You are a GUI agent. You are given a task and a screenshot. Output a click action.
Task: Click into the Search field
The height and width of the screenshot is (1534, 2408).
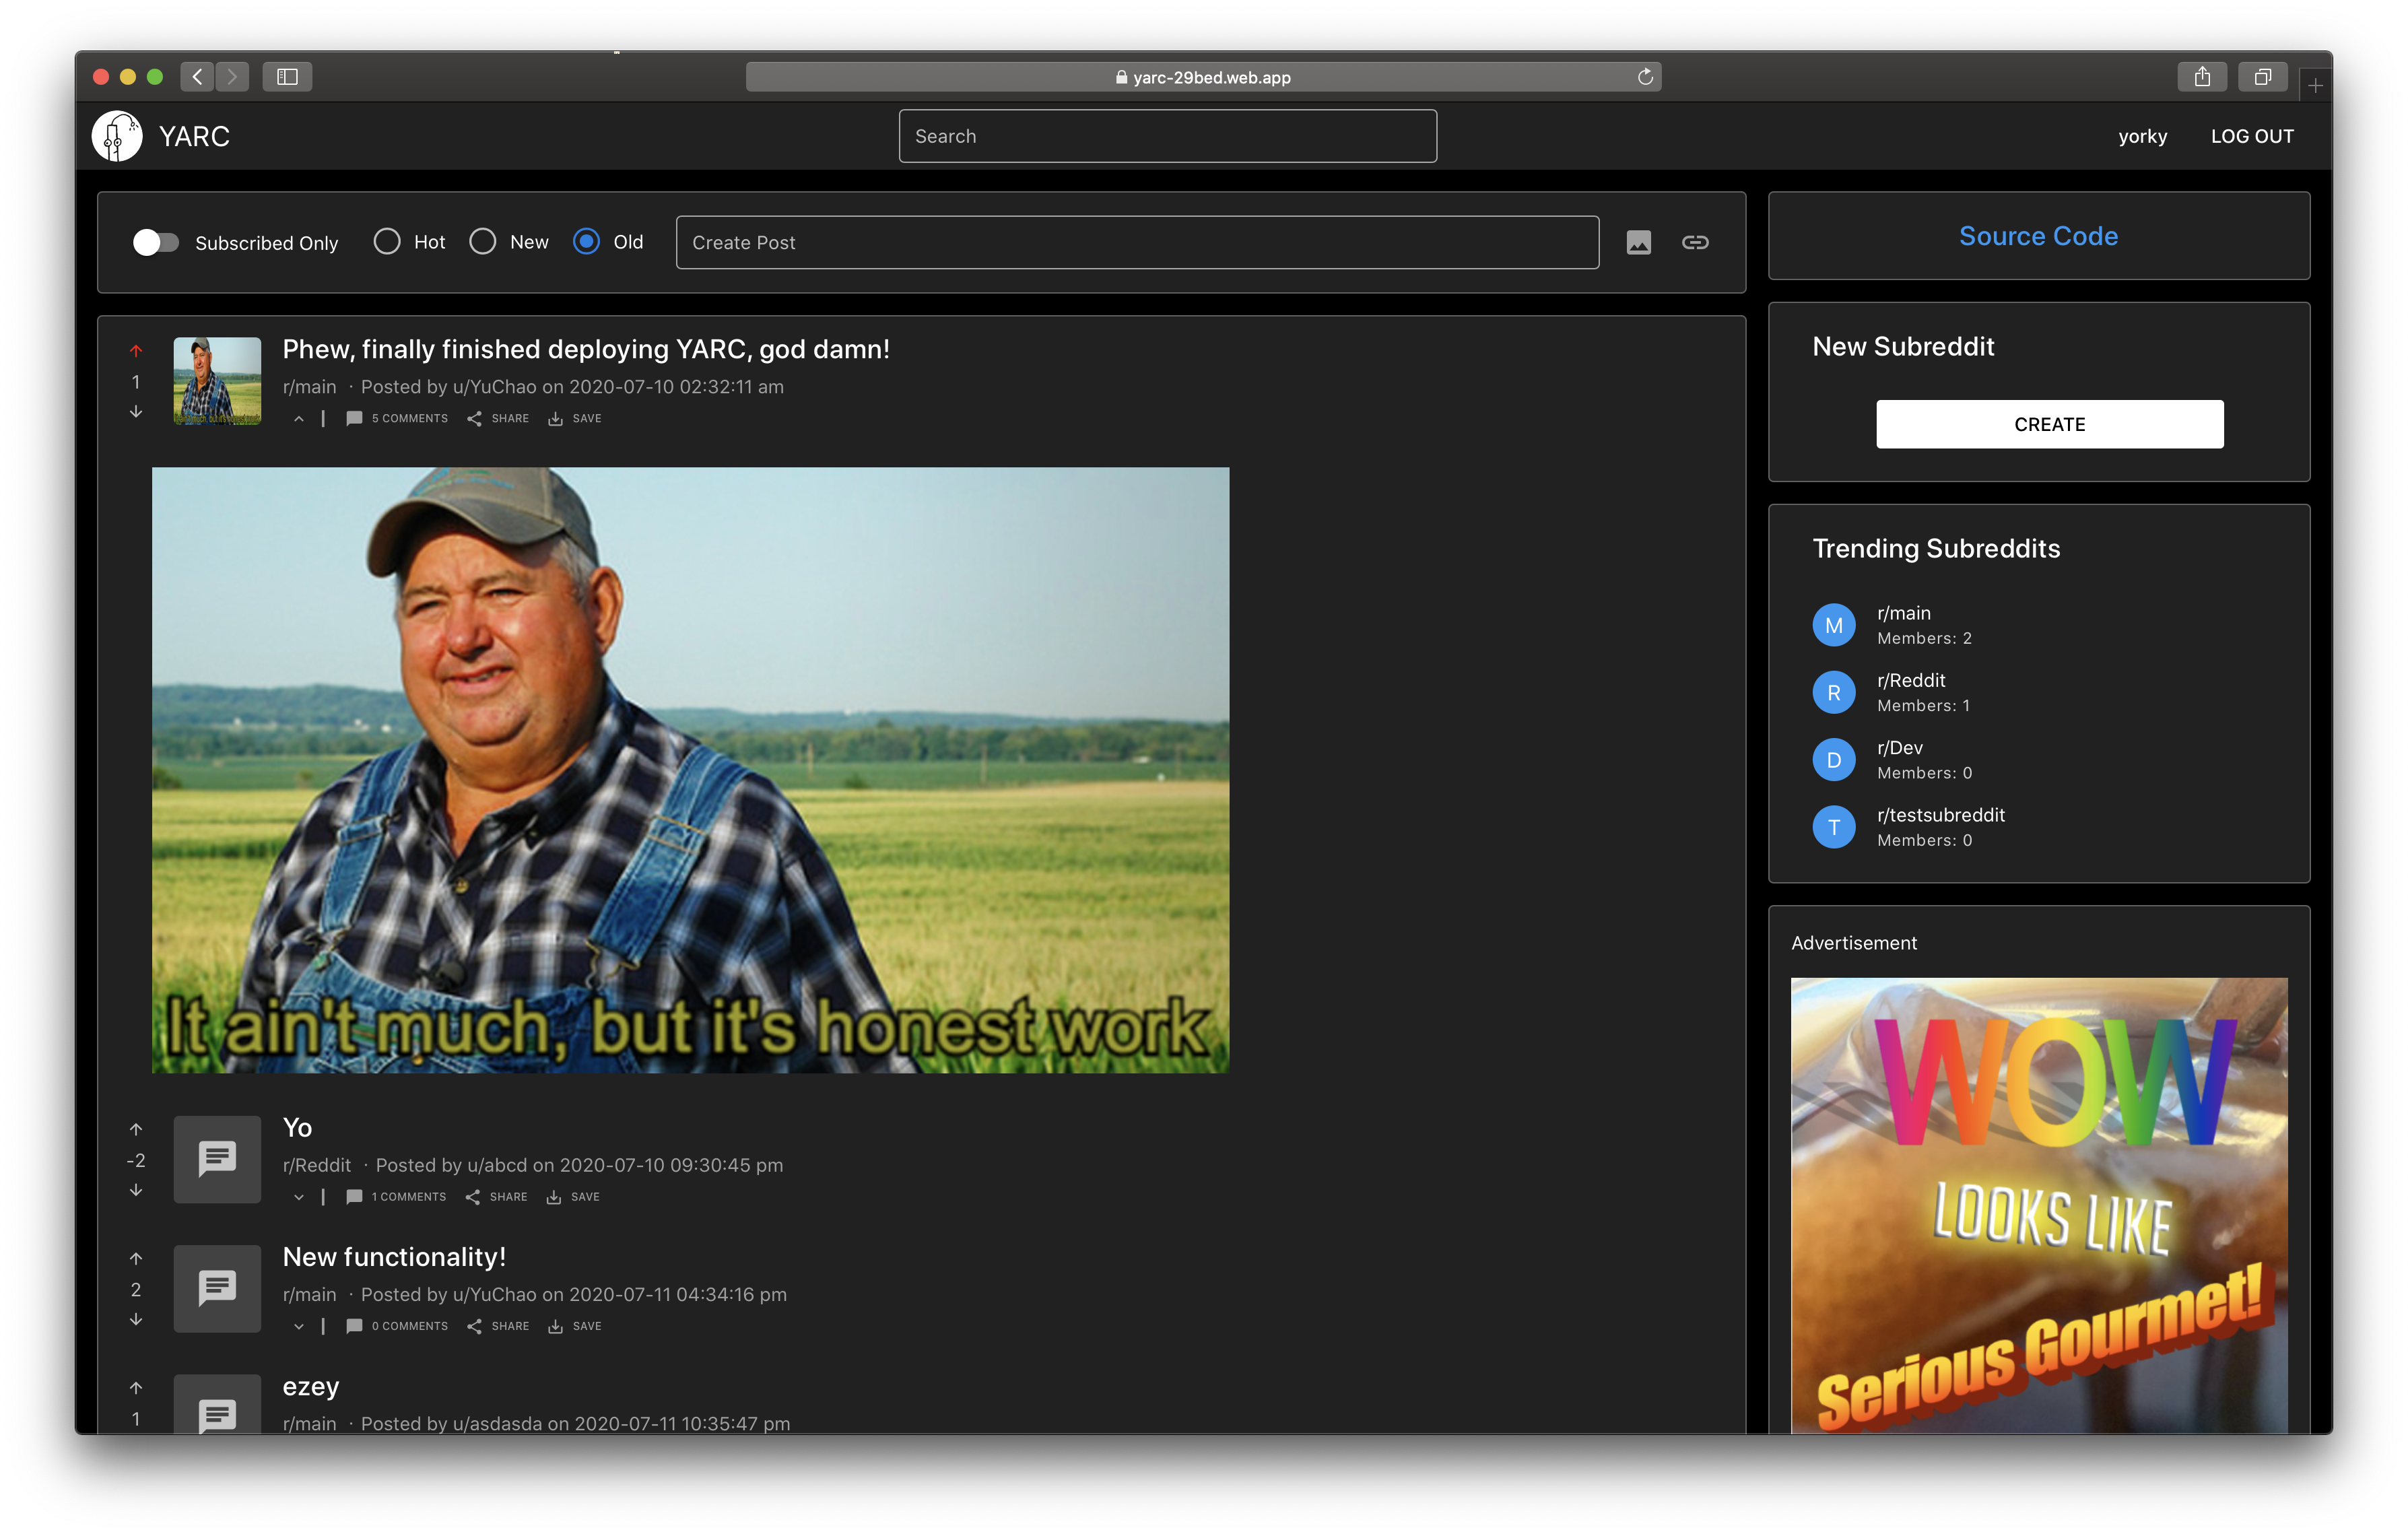click(x=1167, y=136)
